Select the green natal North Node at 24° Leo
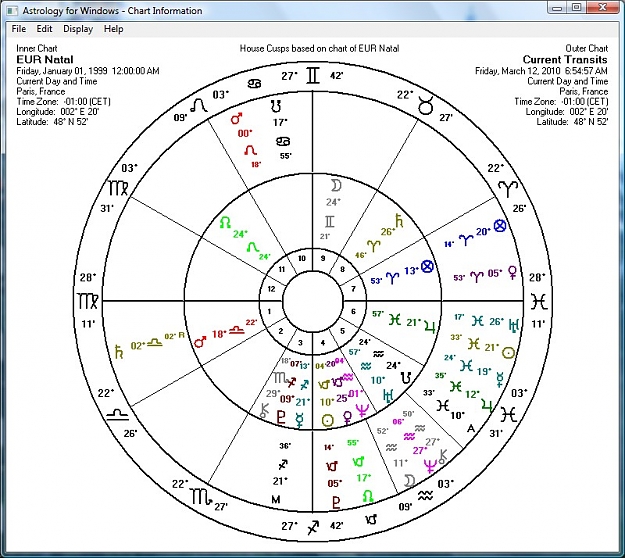Image resolution: width=625 pixels, height=558 pixels. [225, 222]
